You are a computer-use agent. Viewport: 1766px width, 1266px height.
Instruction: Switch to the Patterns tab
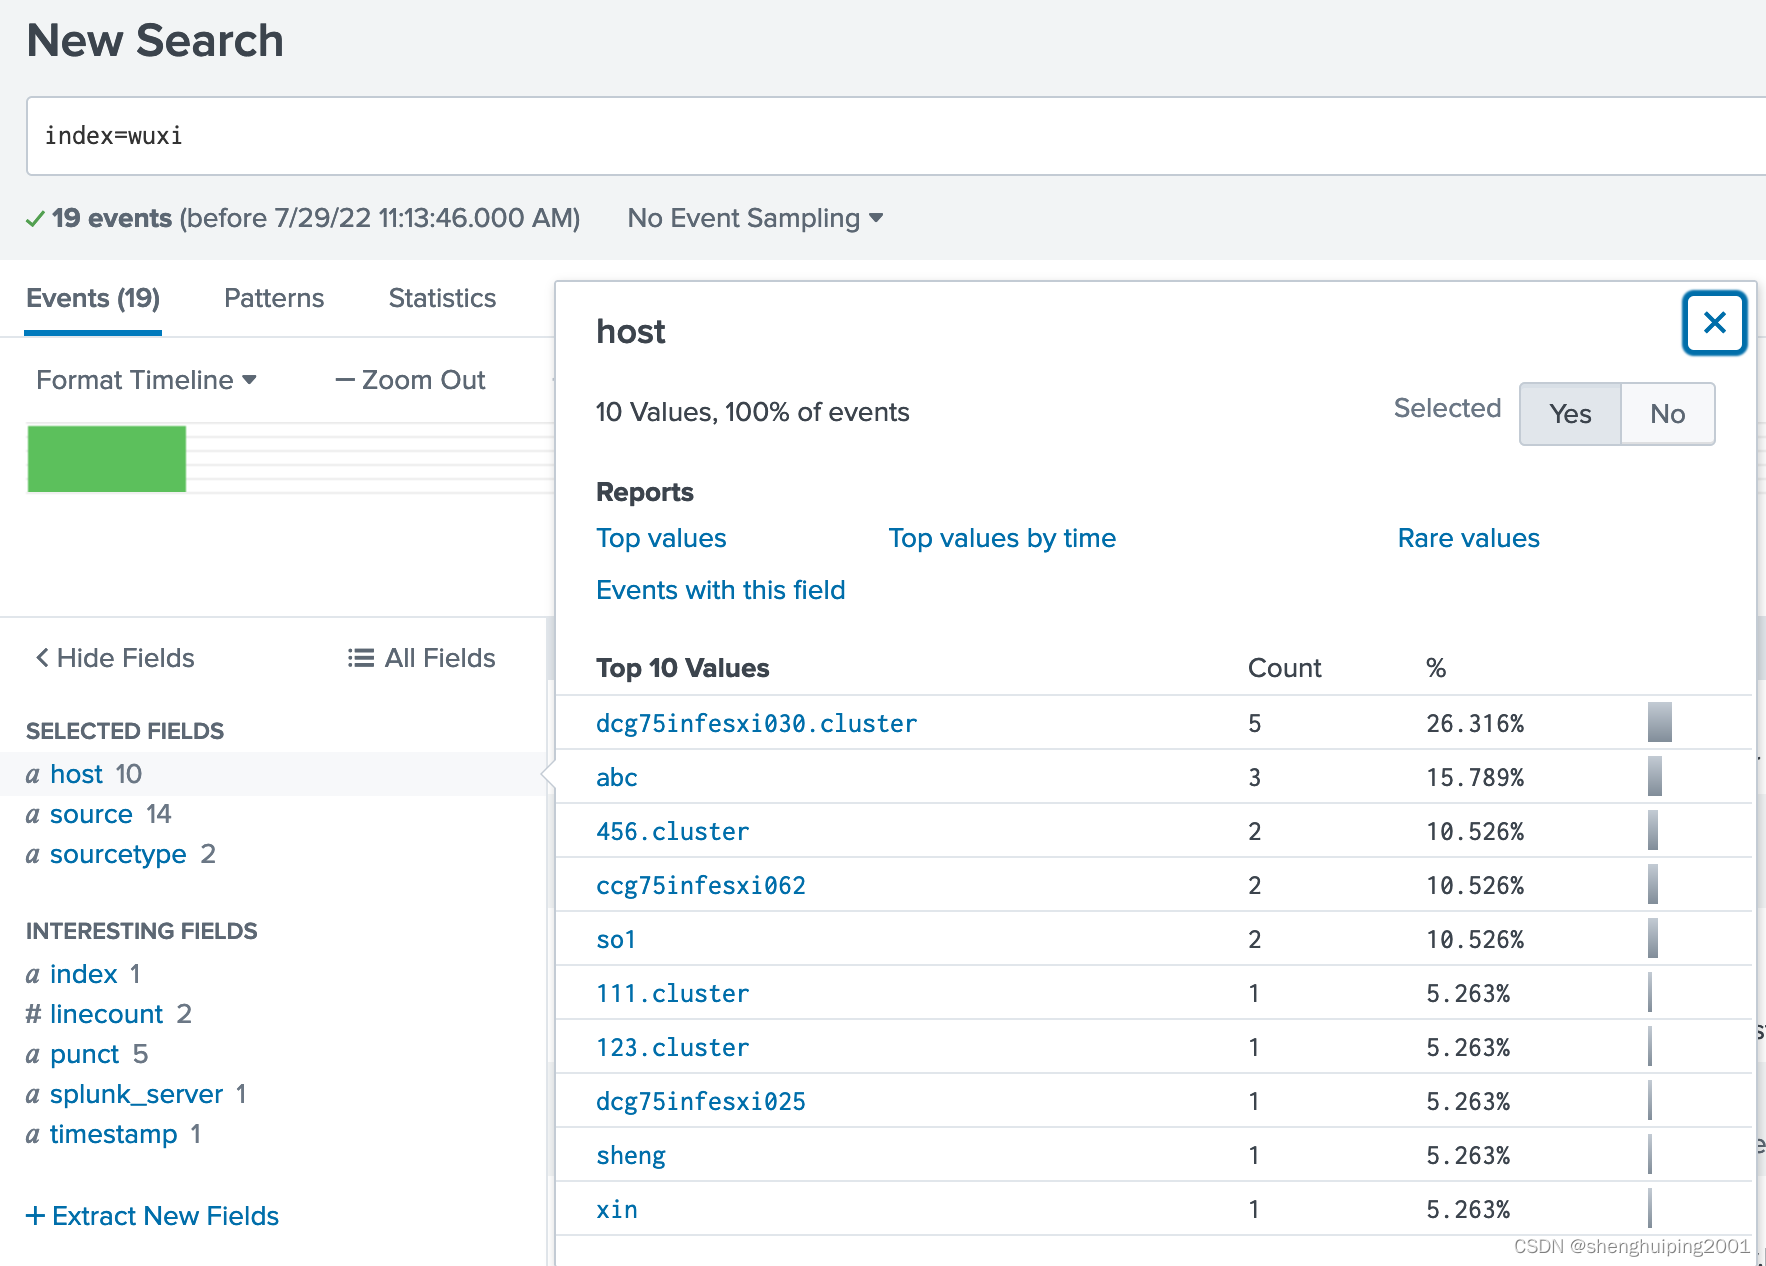pyautogui.click(x=273, y=298)
